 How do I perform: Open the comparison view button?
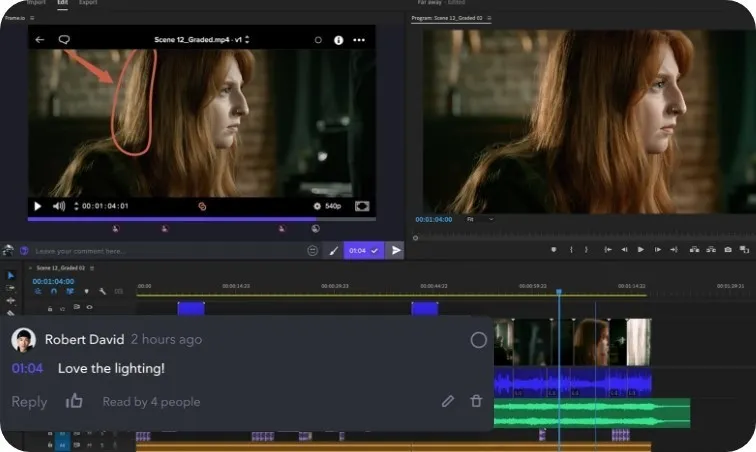click(x=744, y=249)
